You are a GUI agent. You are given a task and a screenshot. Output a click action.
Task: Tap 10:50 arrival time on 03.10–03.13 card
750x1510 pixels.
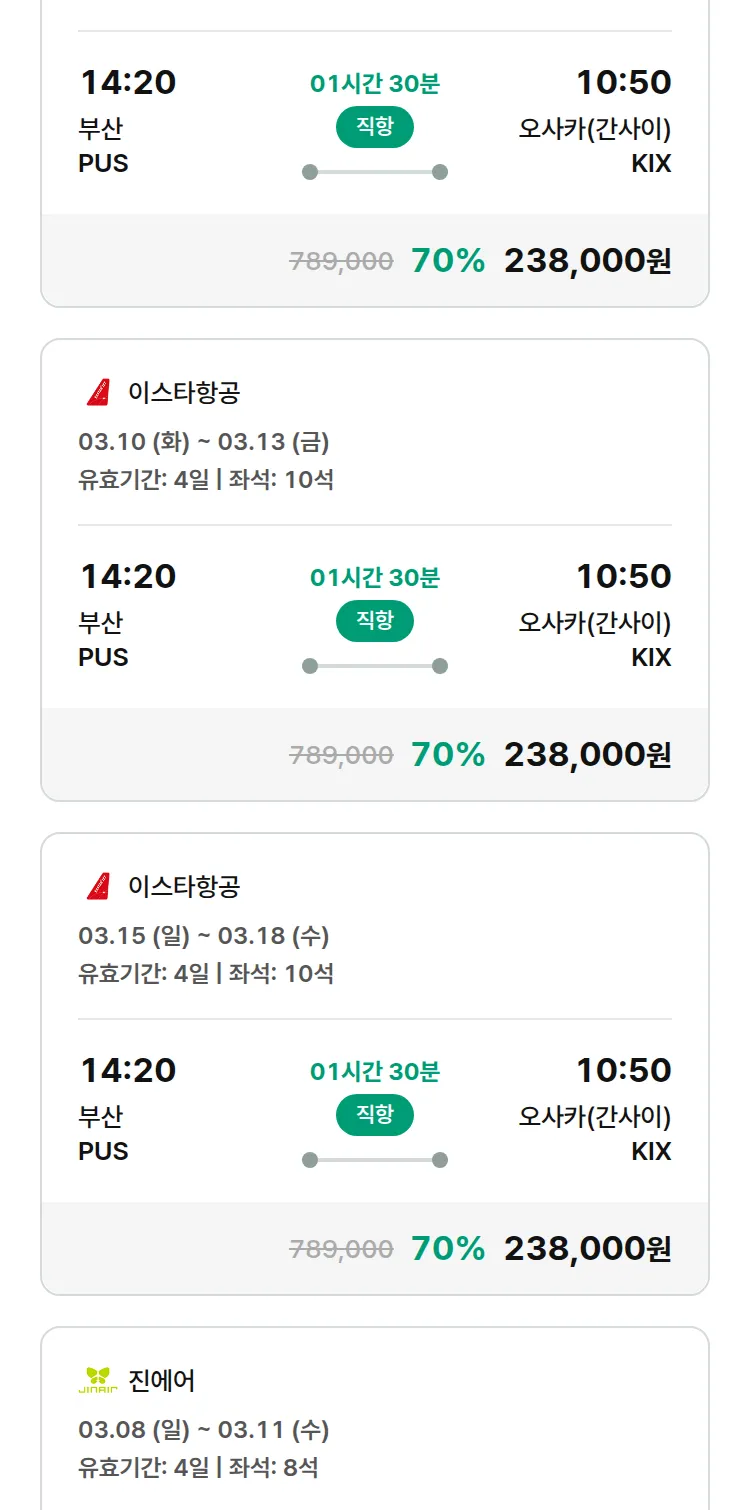623,576
